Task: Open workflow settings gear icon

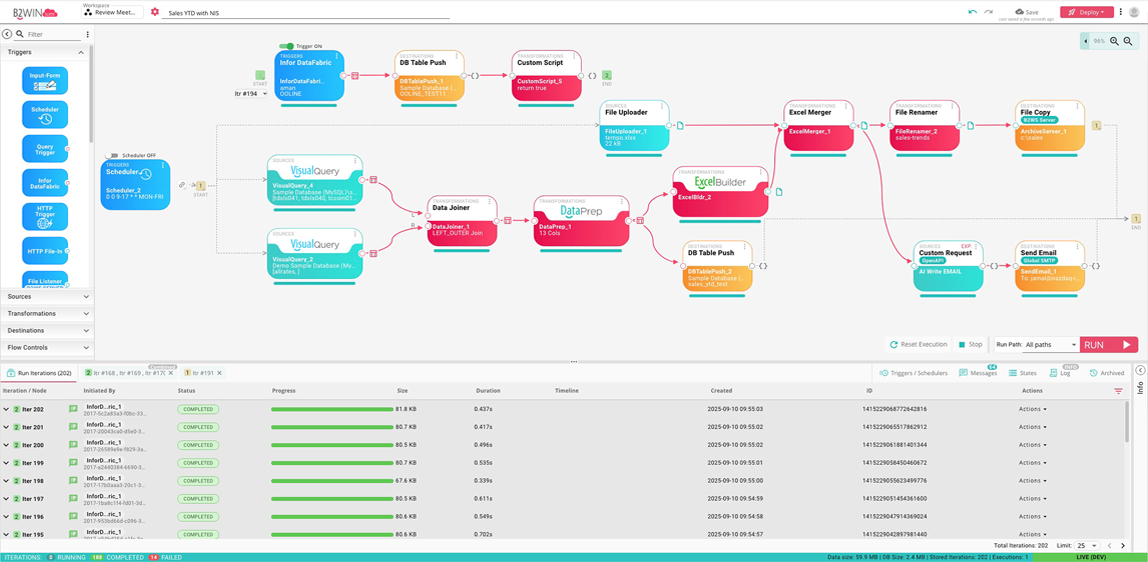Action: click(x=154, y=12)
